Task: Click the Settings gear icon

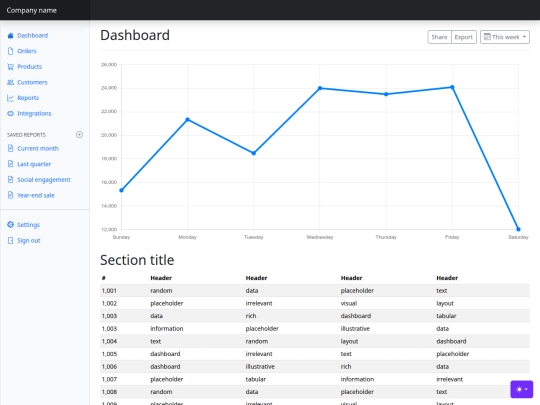Action: [x=10, y=225]
